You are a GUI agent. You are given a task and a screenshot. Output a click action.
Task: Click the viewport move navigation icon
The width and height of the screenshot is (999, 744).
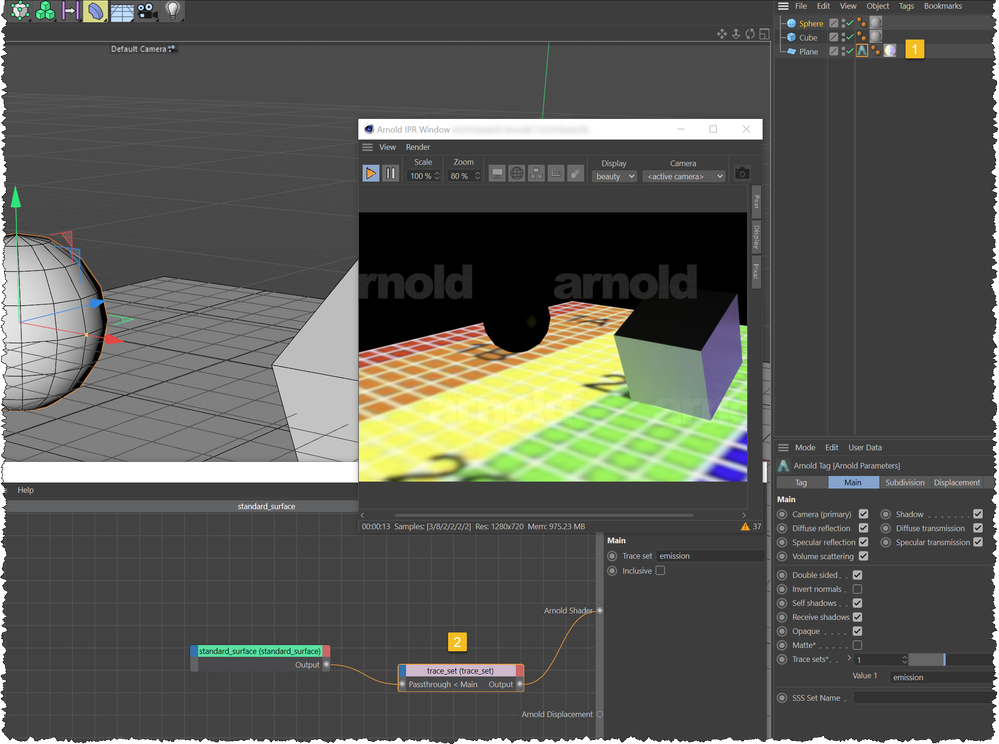click(x=721, y=34)
